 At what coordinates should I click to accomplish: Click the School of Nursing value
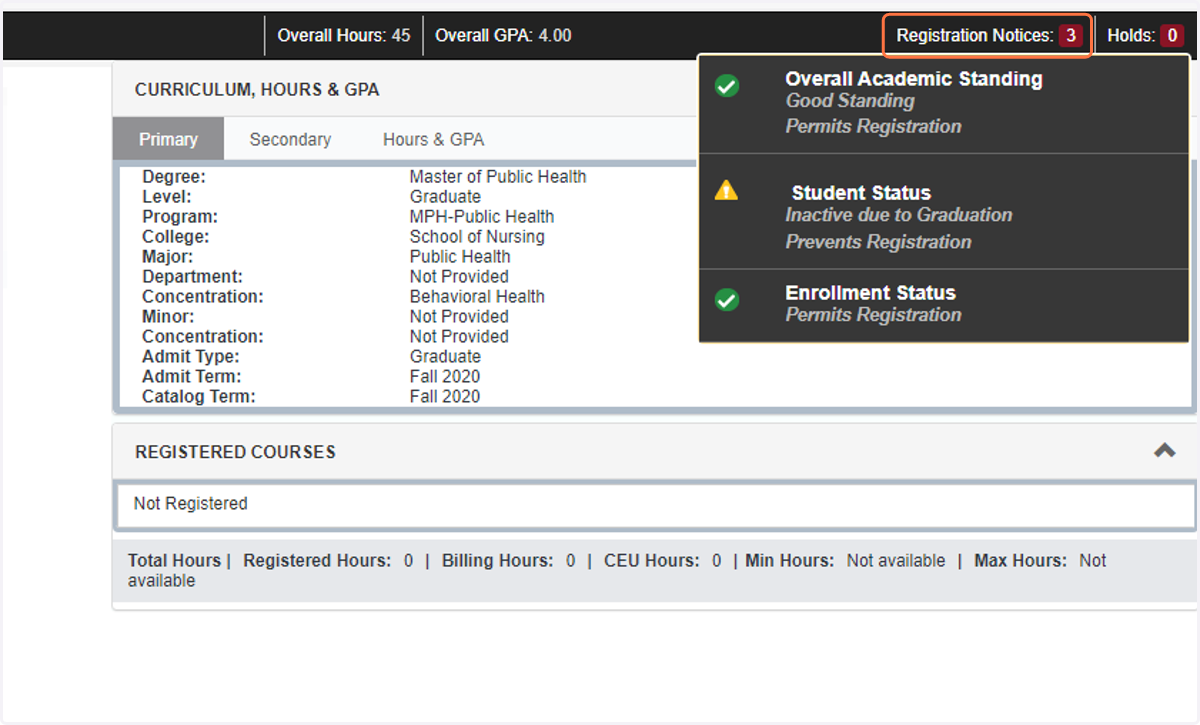click(x=477, y=237)
